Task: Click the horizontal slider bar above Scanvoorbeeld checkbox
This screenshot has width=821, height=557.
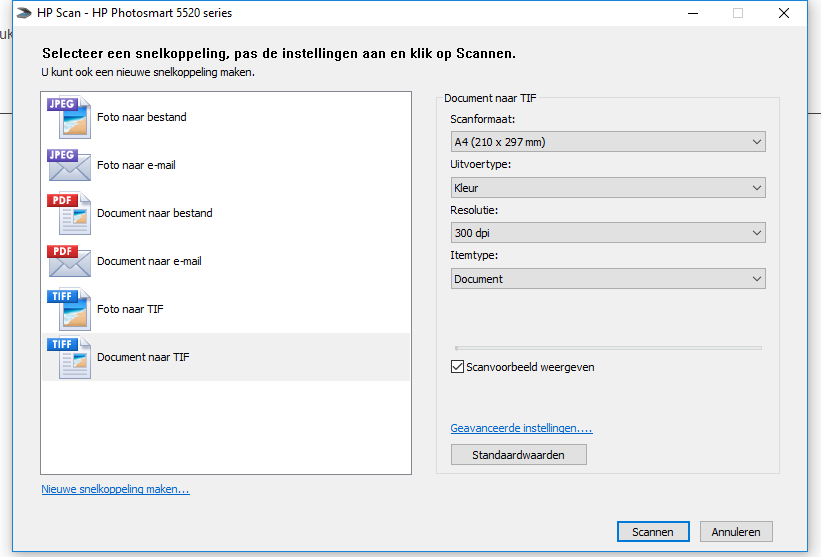Action: [608, 348]
